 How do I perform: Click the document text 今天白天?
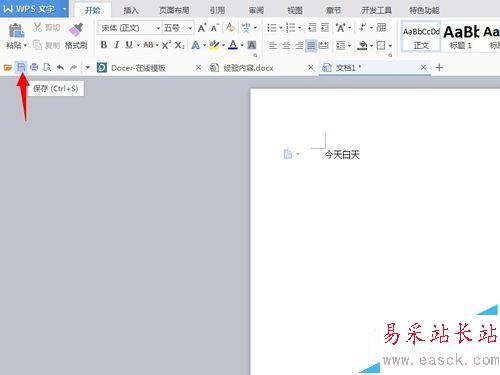(342, 155)
